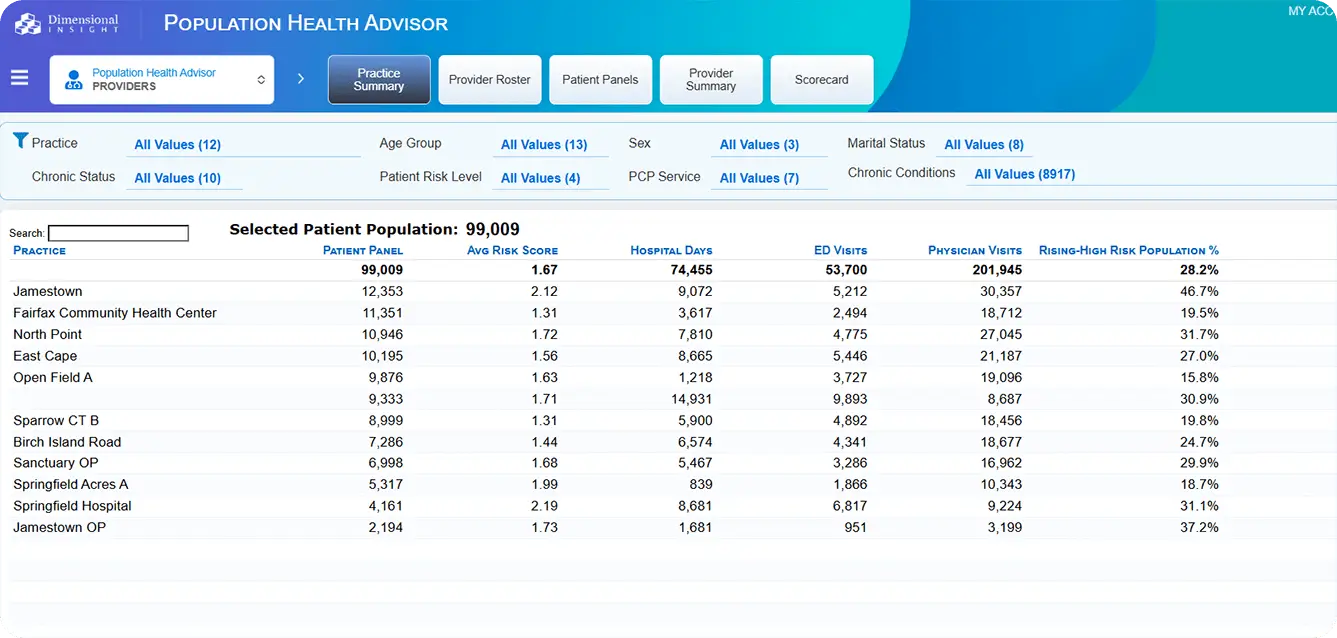Select the Provider Summary tab
1337x638 pixels.
(x=711, y=80)
